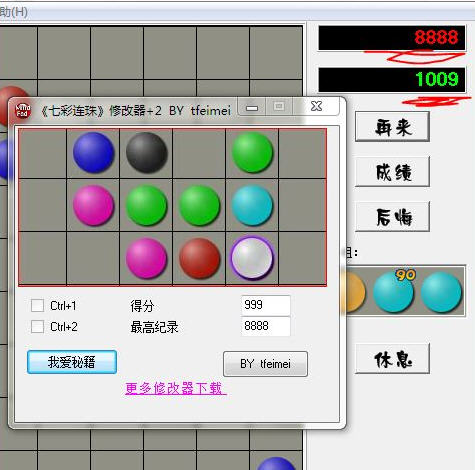475x470 pixels.
Task: Click the green ball in top row
Action: point(252,153)
